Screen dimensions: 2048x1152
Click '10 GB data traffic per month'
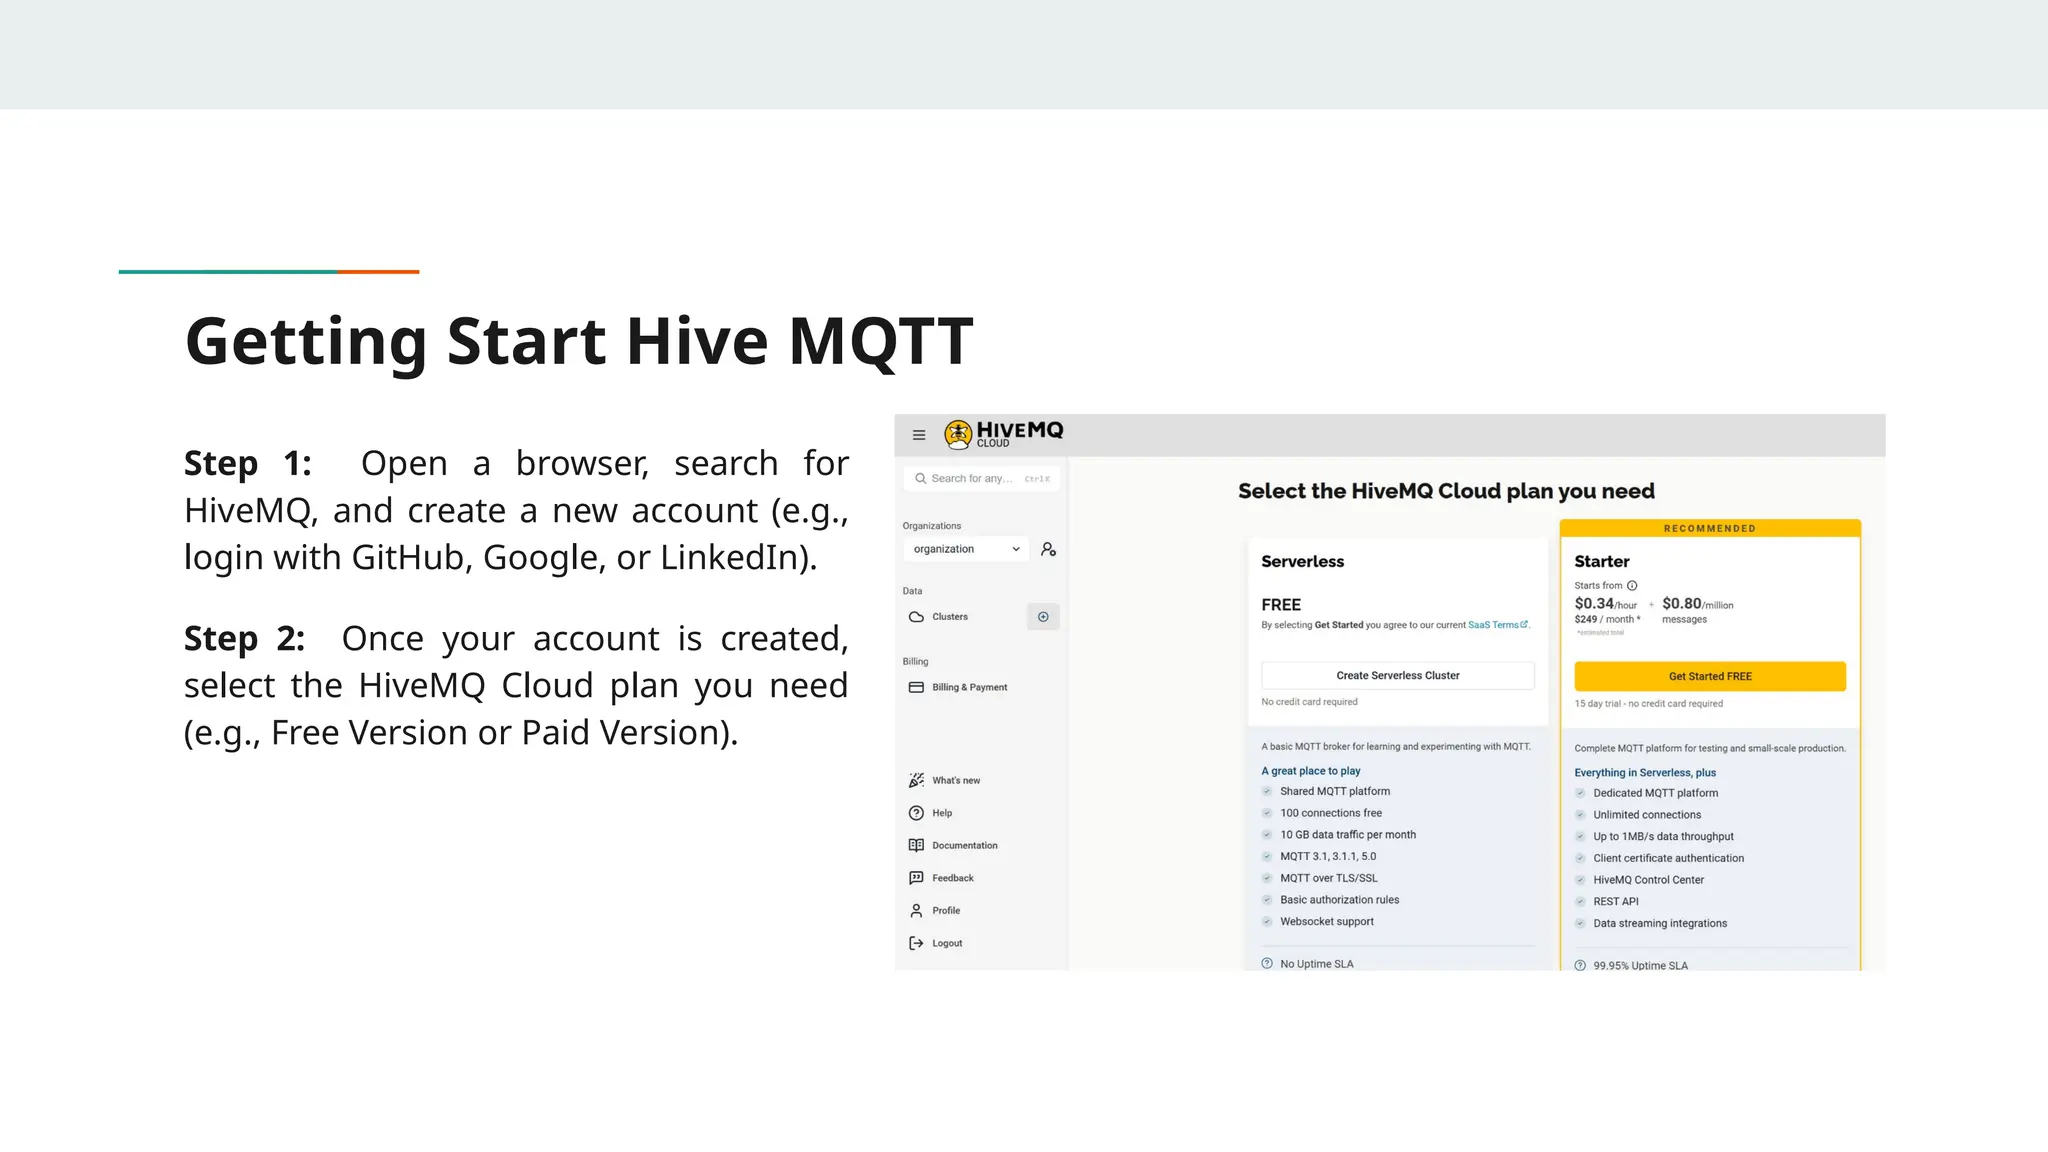[1348, 835]
